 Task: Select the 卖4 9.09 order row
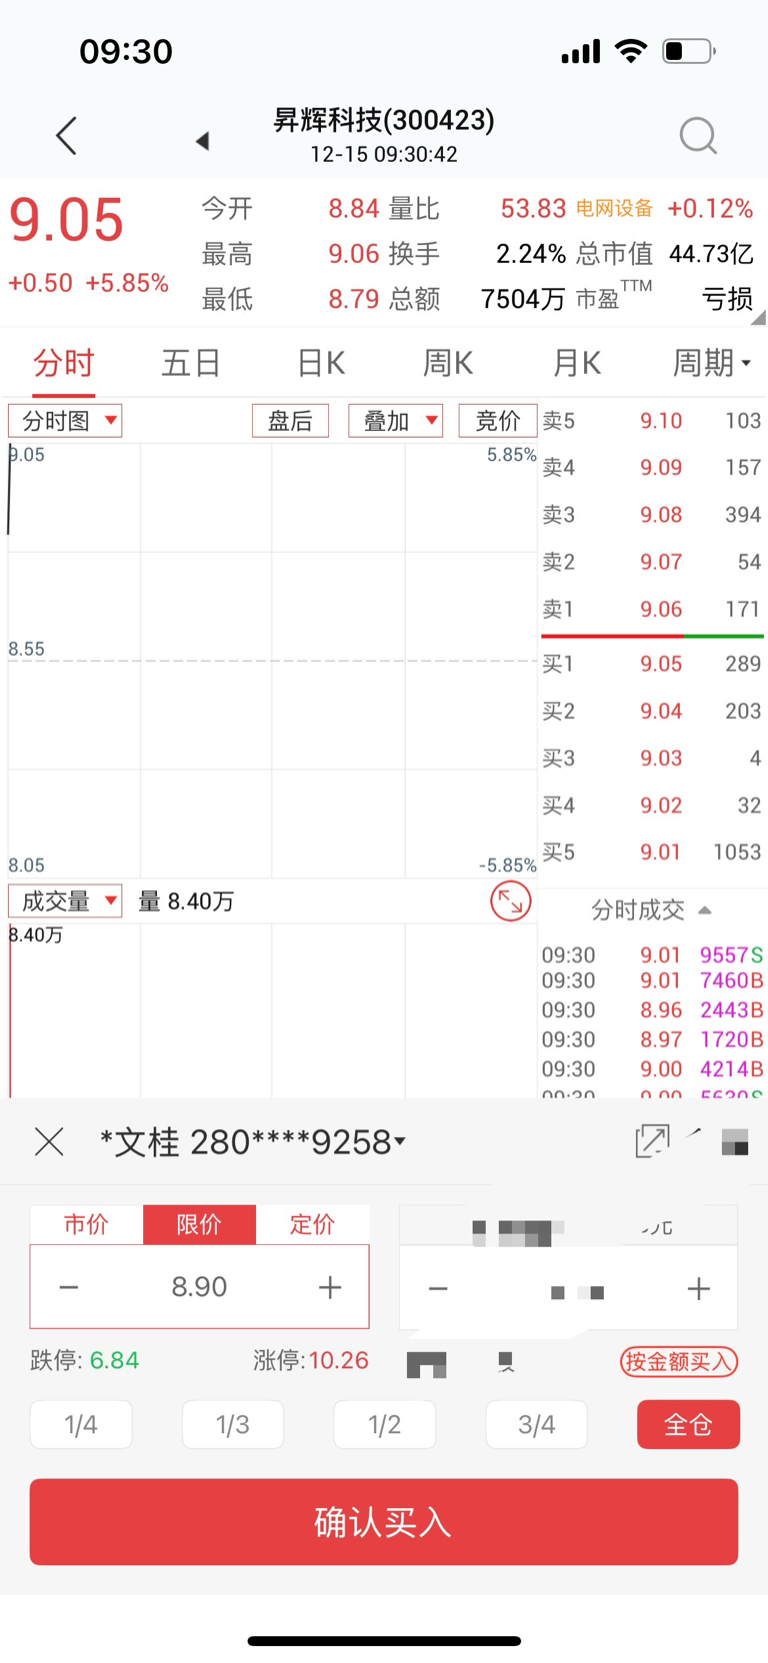pyautogui.click(x=652, y=467)
